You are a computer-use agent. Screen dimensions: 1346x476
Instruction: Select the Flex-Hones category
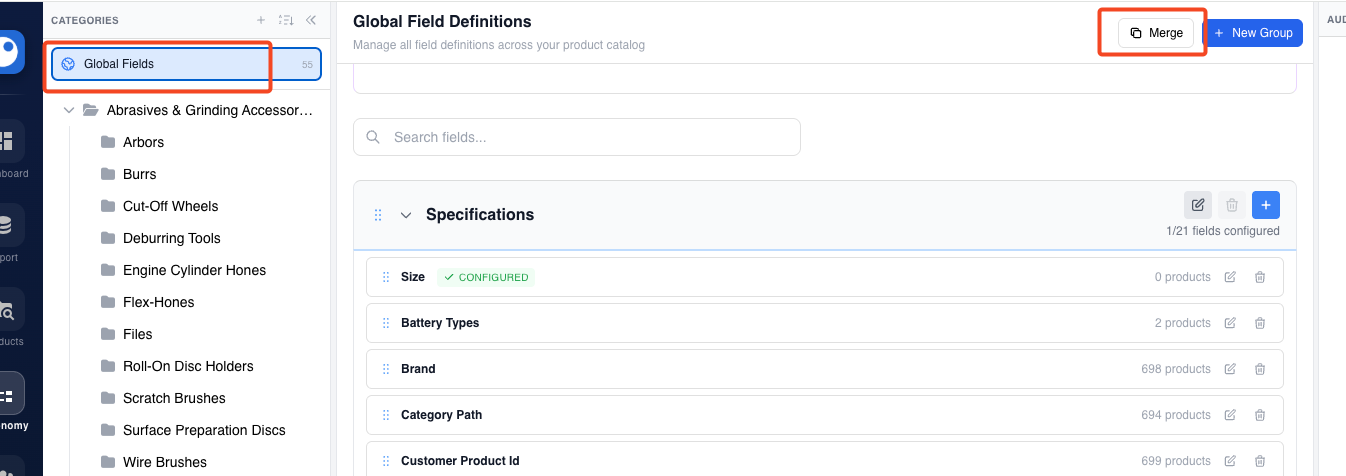[x=158, y=302]
